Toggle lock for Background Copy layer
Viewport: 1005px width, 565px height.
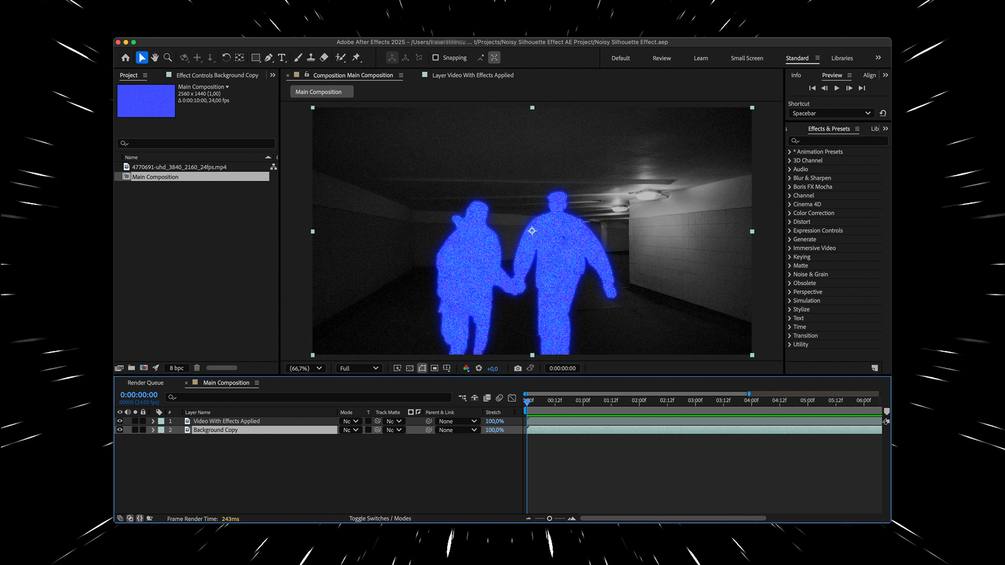pos(143,430)
